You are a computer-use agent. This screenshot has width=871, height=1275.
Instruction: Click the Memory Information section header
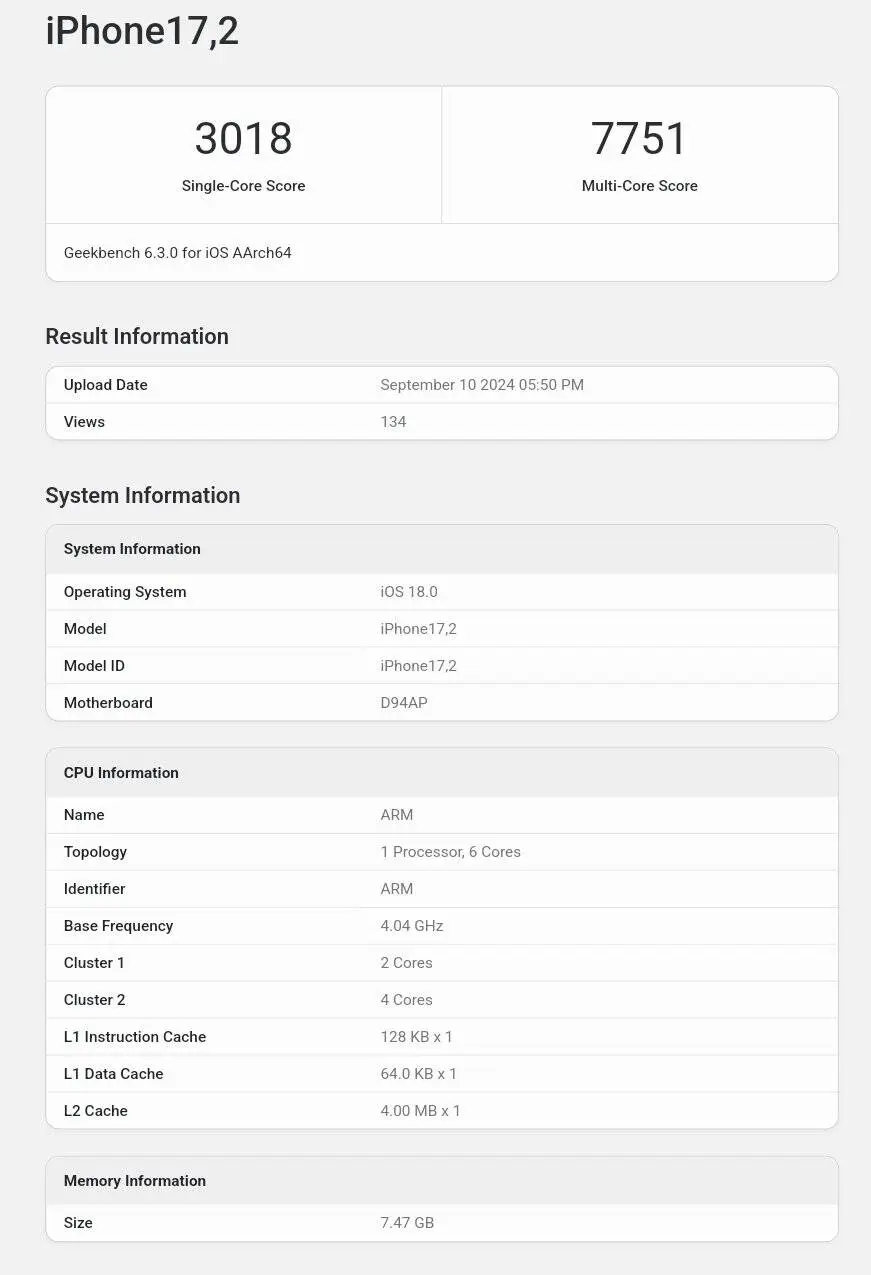coord(134,1180)
